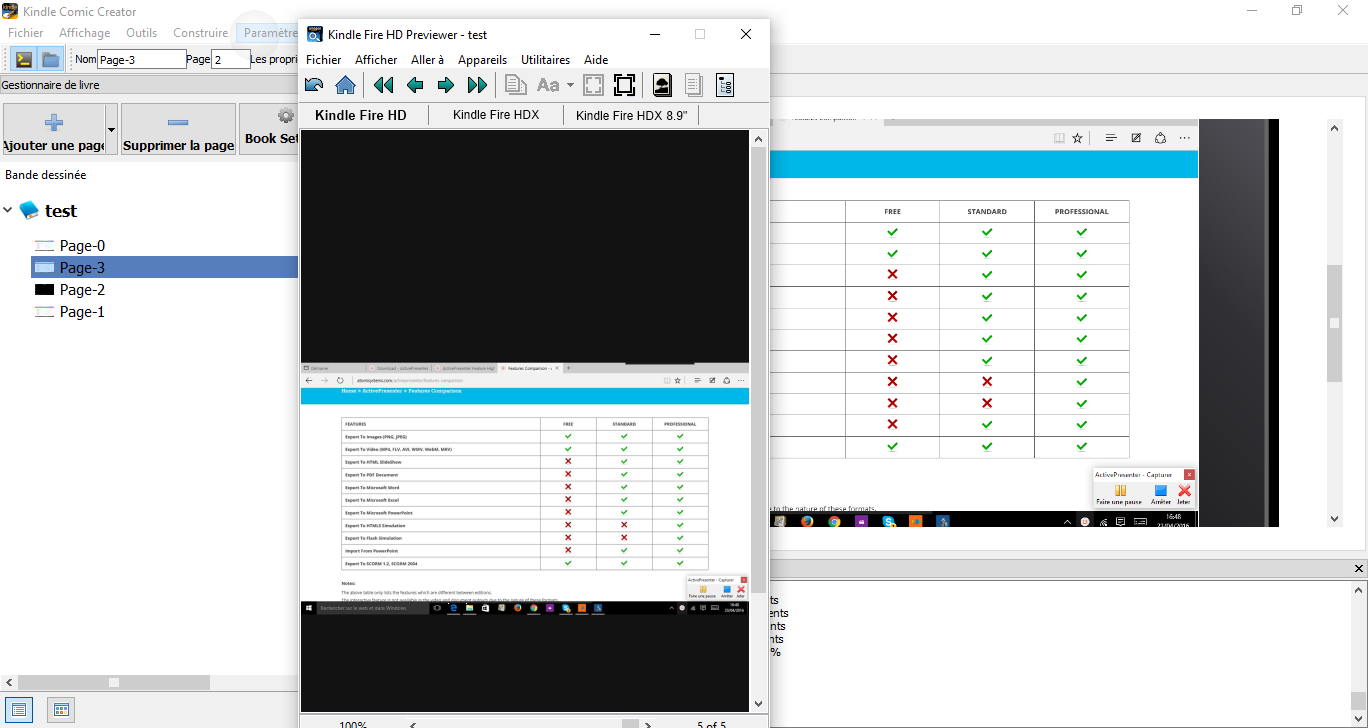Click the blue folder icon in Comic Creator toolbar

50,59
